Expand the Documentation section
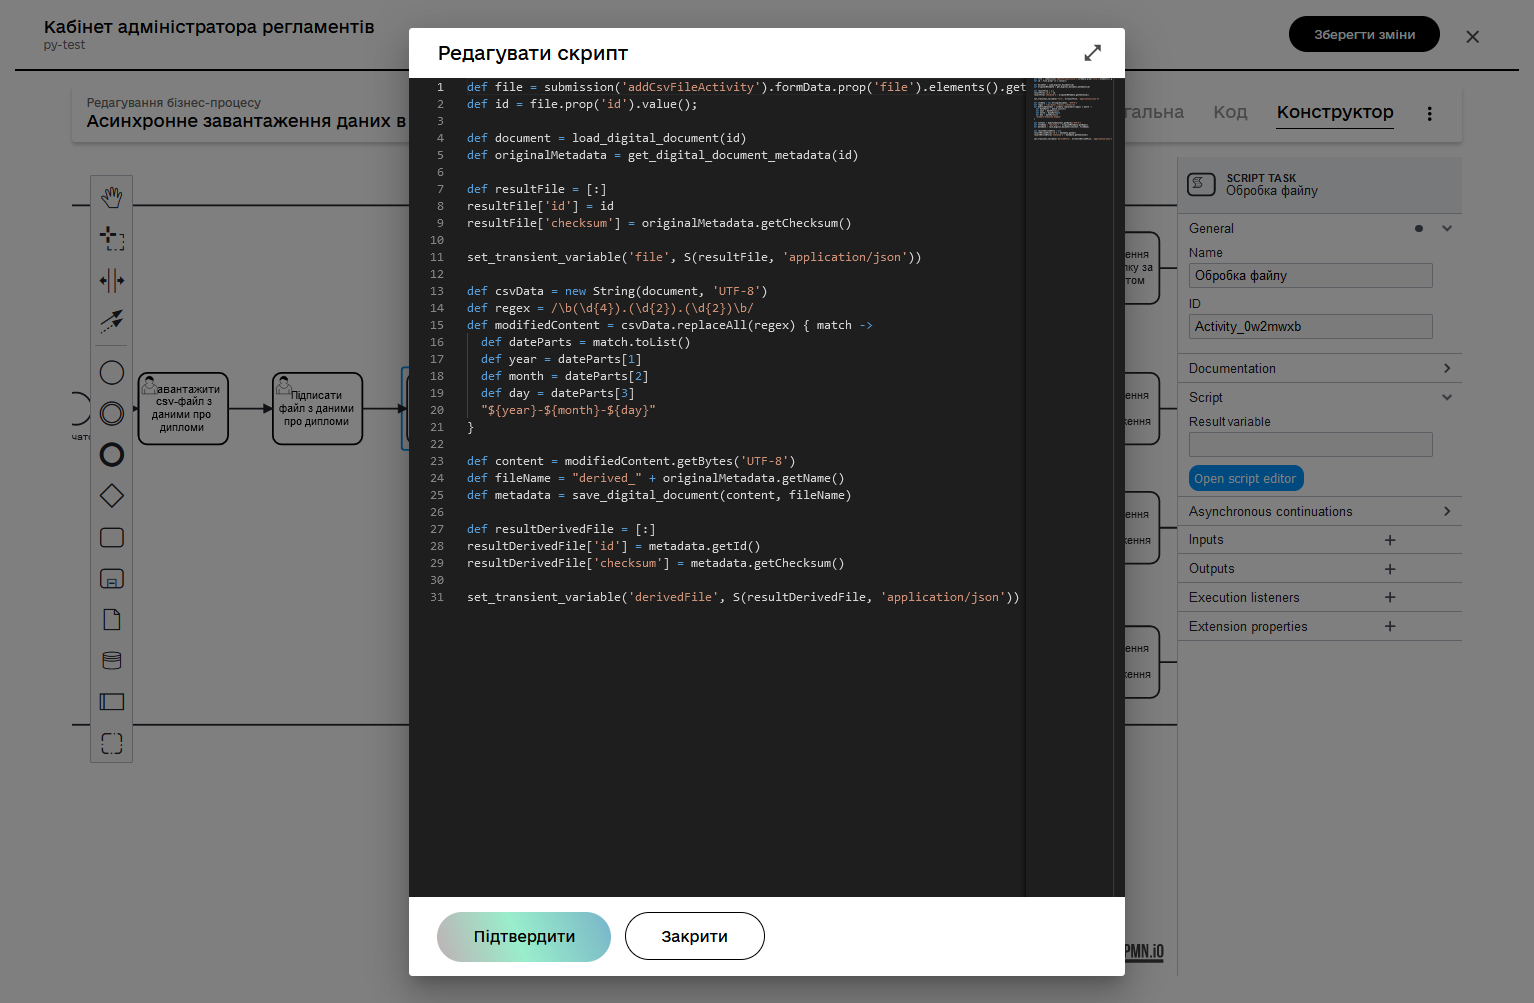This screenshot has width=1534, height=1003. coord(1447,368)
